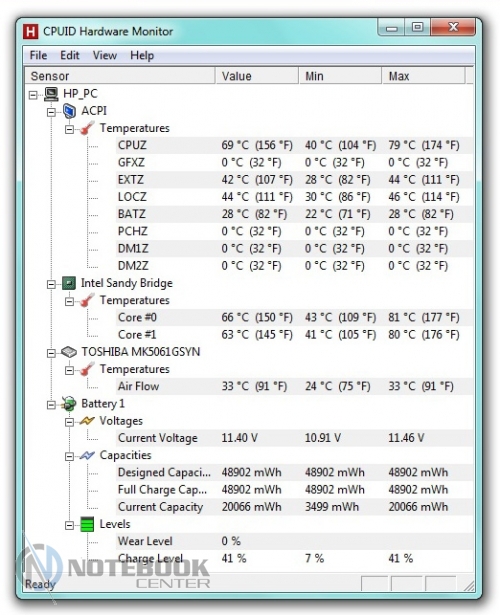
Task: Select the DM1Z temperature row
Action: 294,249
